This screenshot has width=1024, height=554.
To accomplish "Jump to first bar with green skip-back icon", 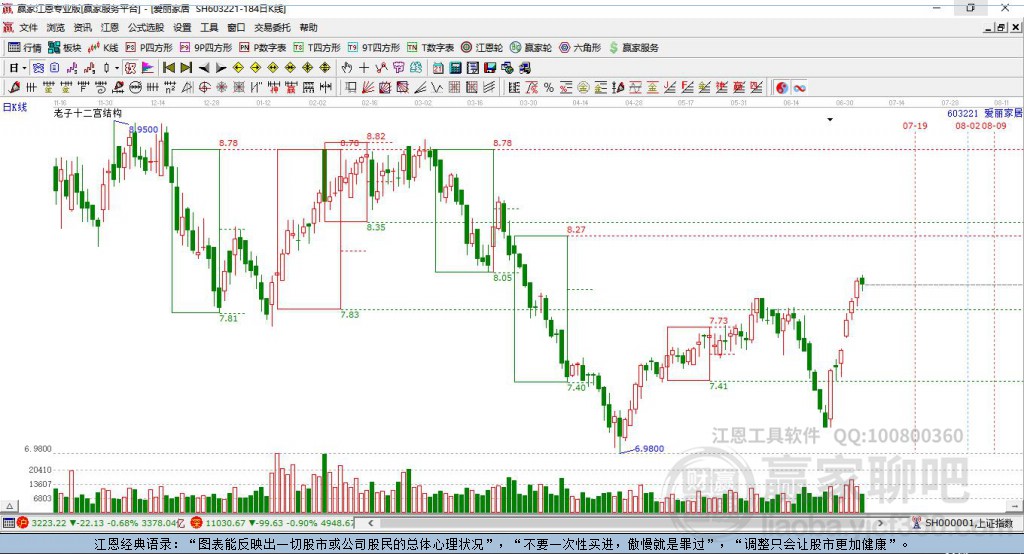I will click(168, 68).
